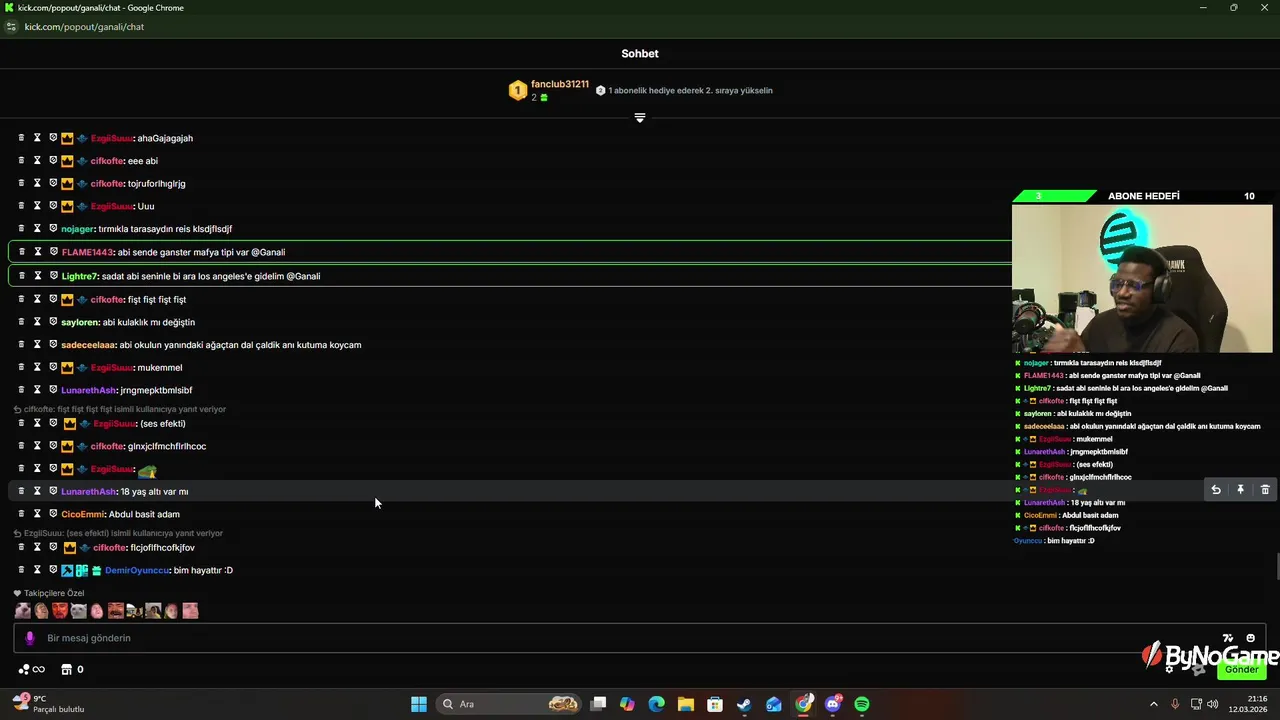Open FLAME1443's username profile
This screenshot has height=720, width=1280.
pos(87,252)
